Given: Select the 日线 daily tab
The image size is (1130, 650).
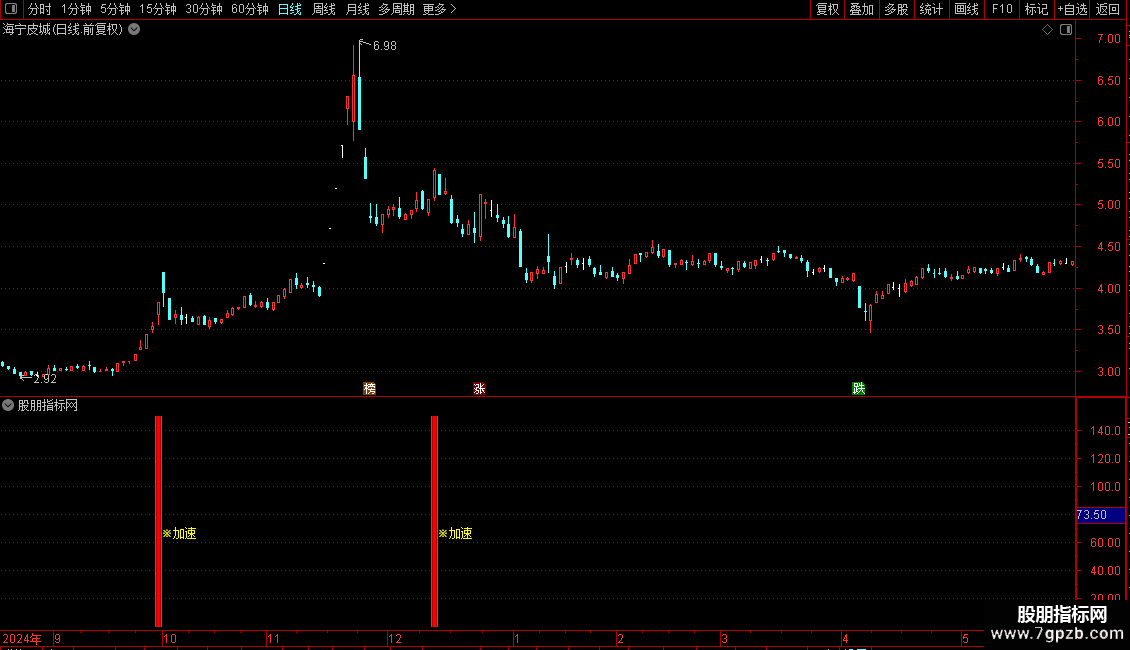Looking at the screenshot, I should point(290,9).
